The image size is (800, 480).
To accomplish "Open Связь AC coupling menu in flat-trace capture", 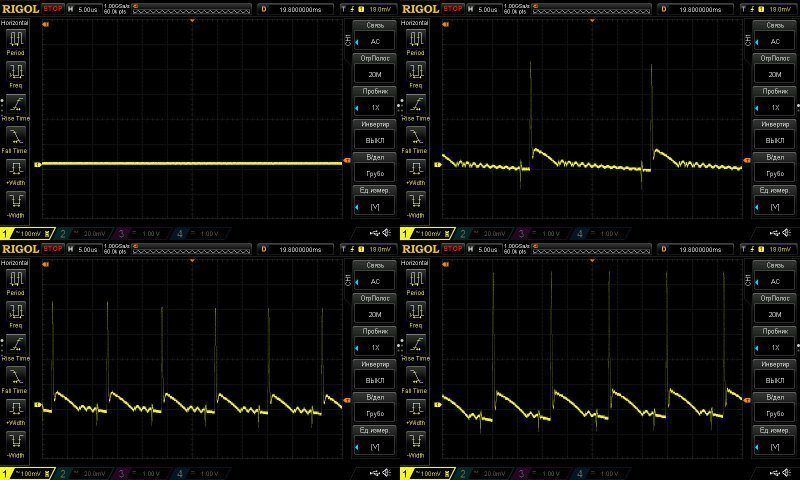I will click(x=375, y=36).
